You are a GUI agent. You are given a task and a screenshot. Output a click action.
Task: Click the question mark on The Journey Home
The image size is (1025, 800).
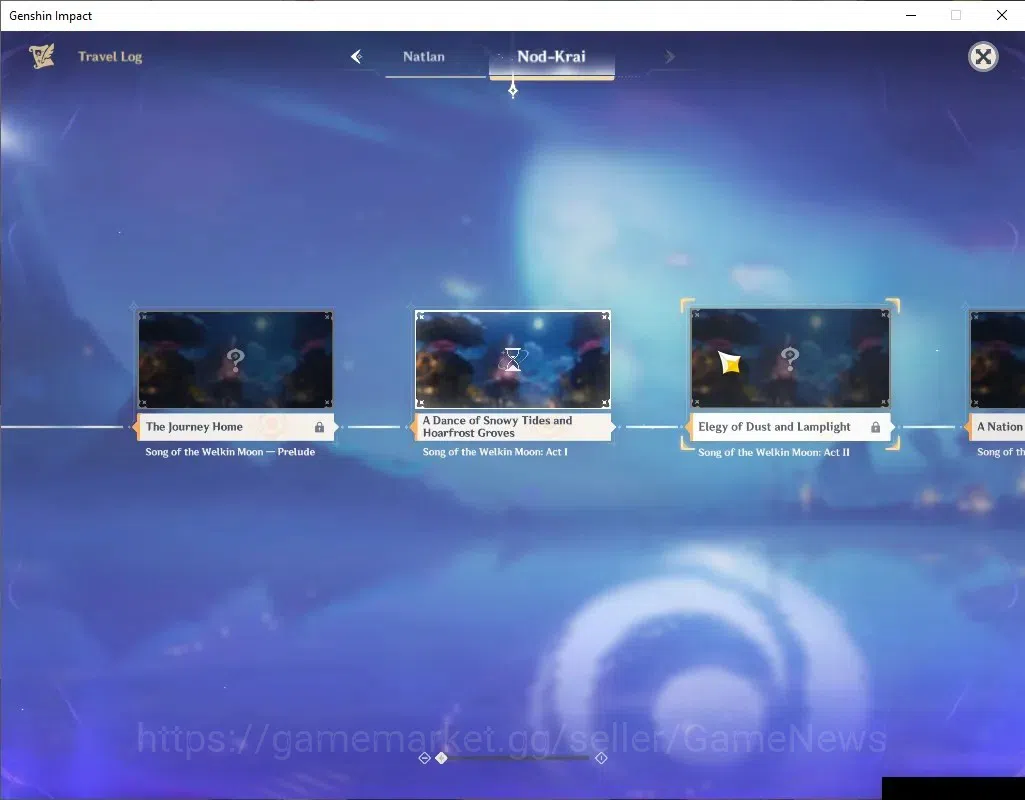pos(235,359)
